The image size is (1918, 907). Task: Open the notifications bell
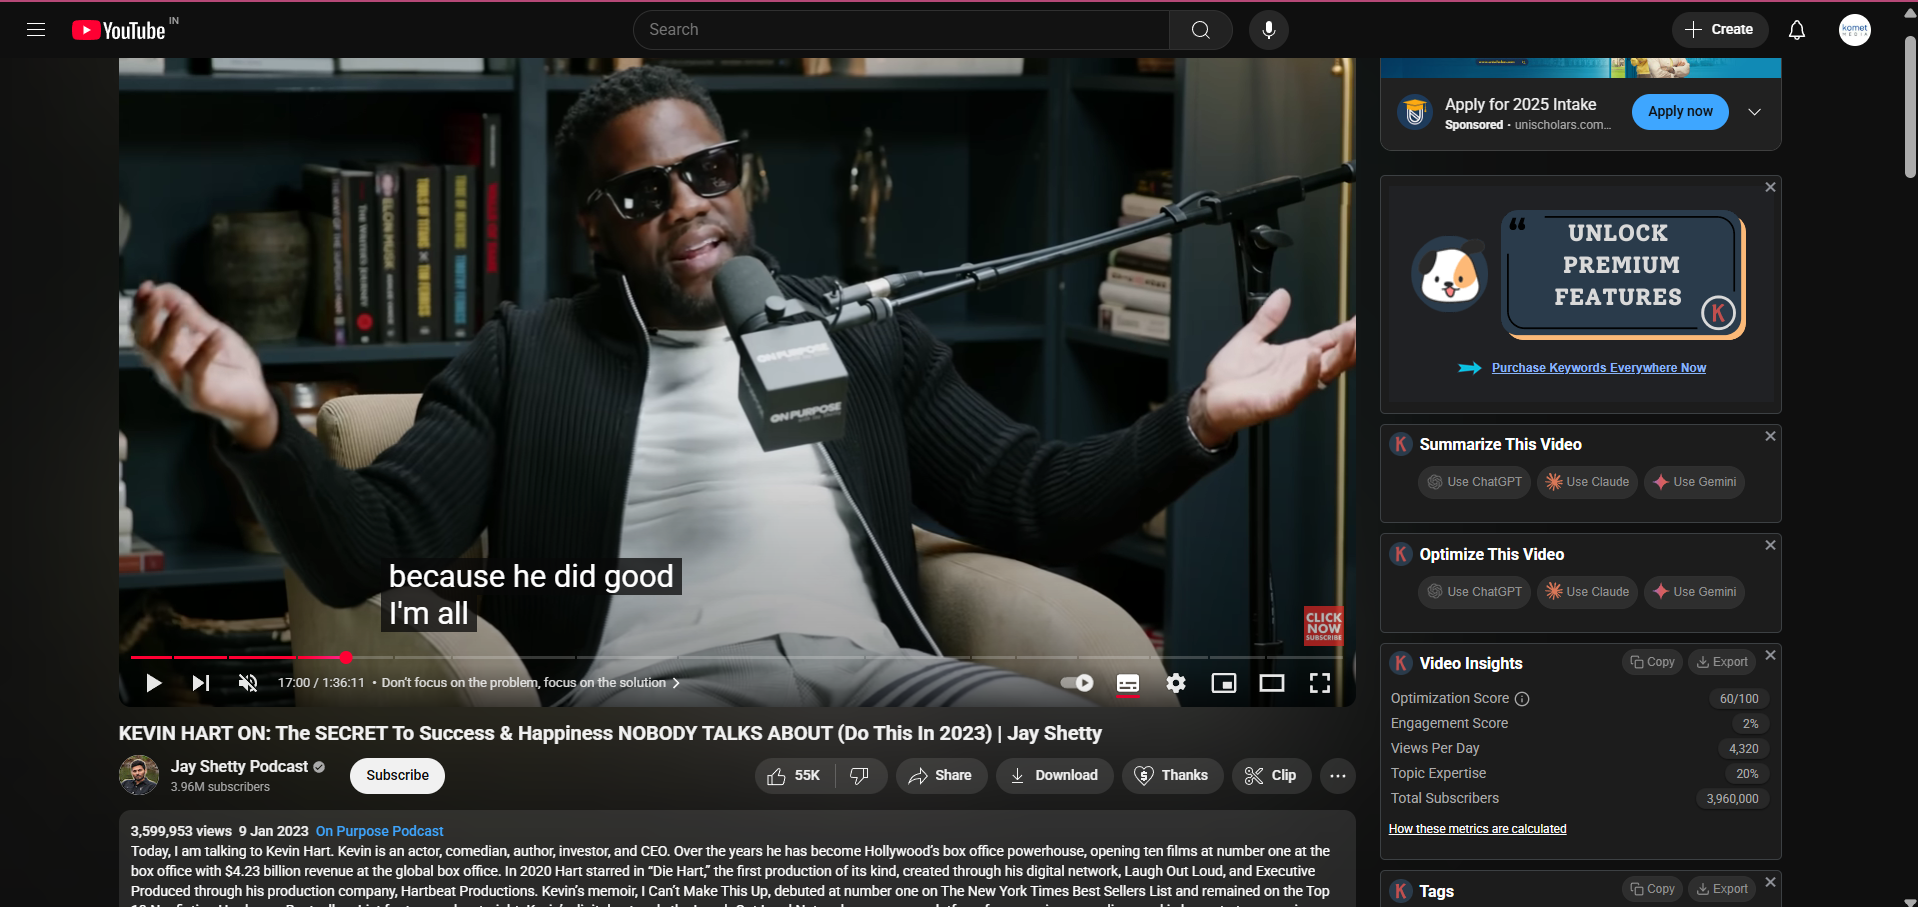1796,30
